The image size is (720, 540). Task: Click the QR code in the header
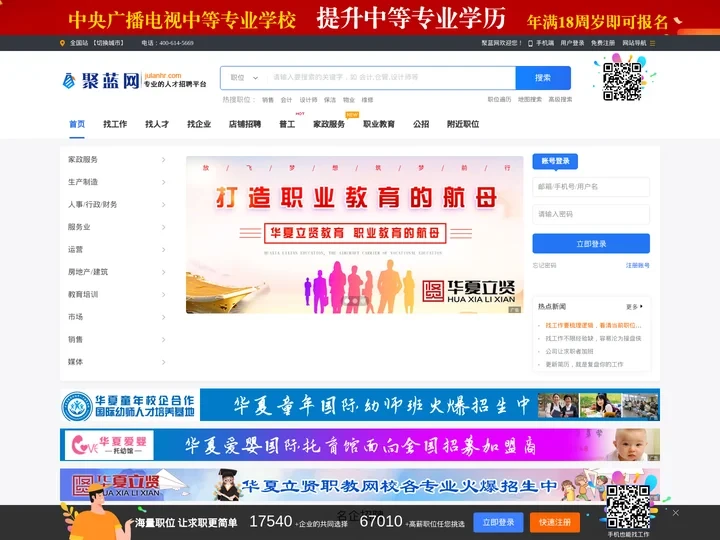[x=622, y=81]
